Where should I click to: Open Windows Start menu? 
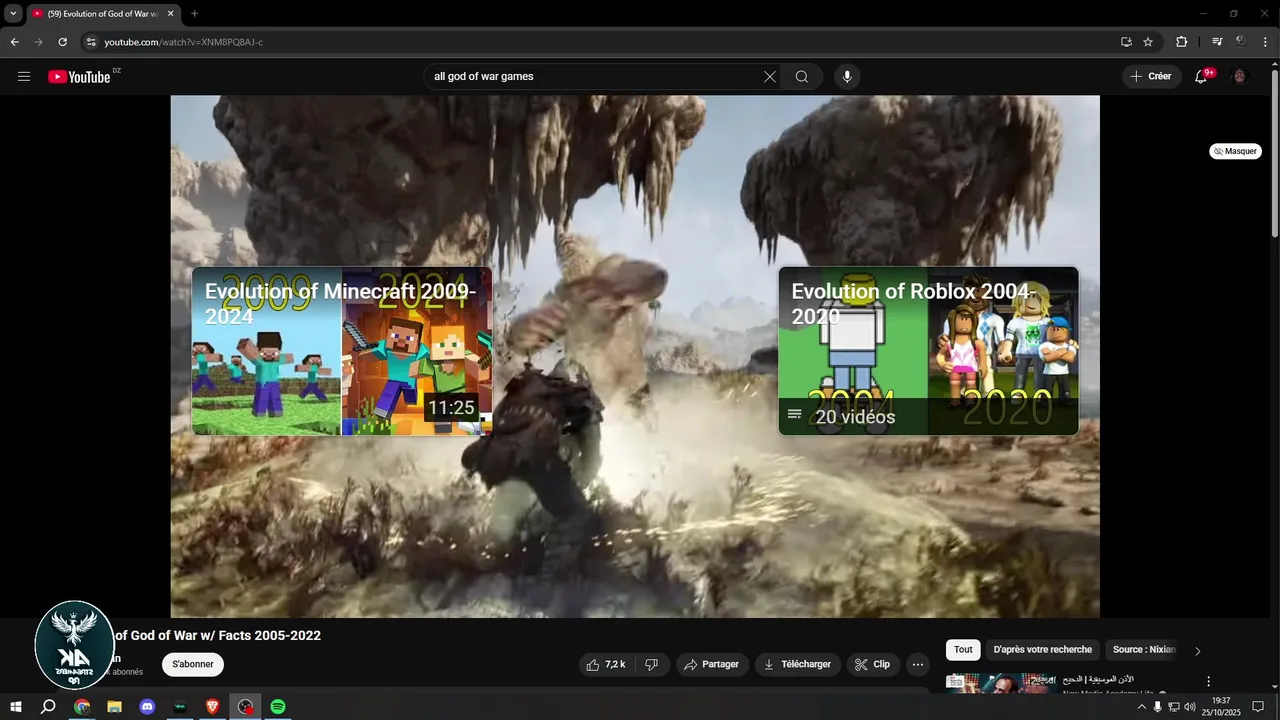point(15,707)
